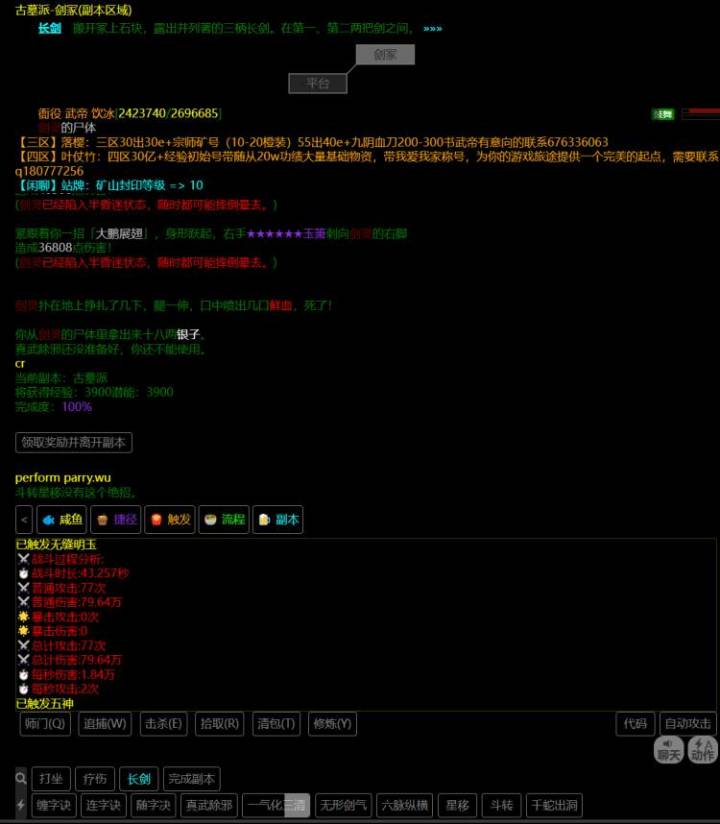Click the purple 100% completion value

[77, 406]
